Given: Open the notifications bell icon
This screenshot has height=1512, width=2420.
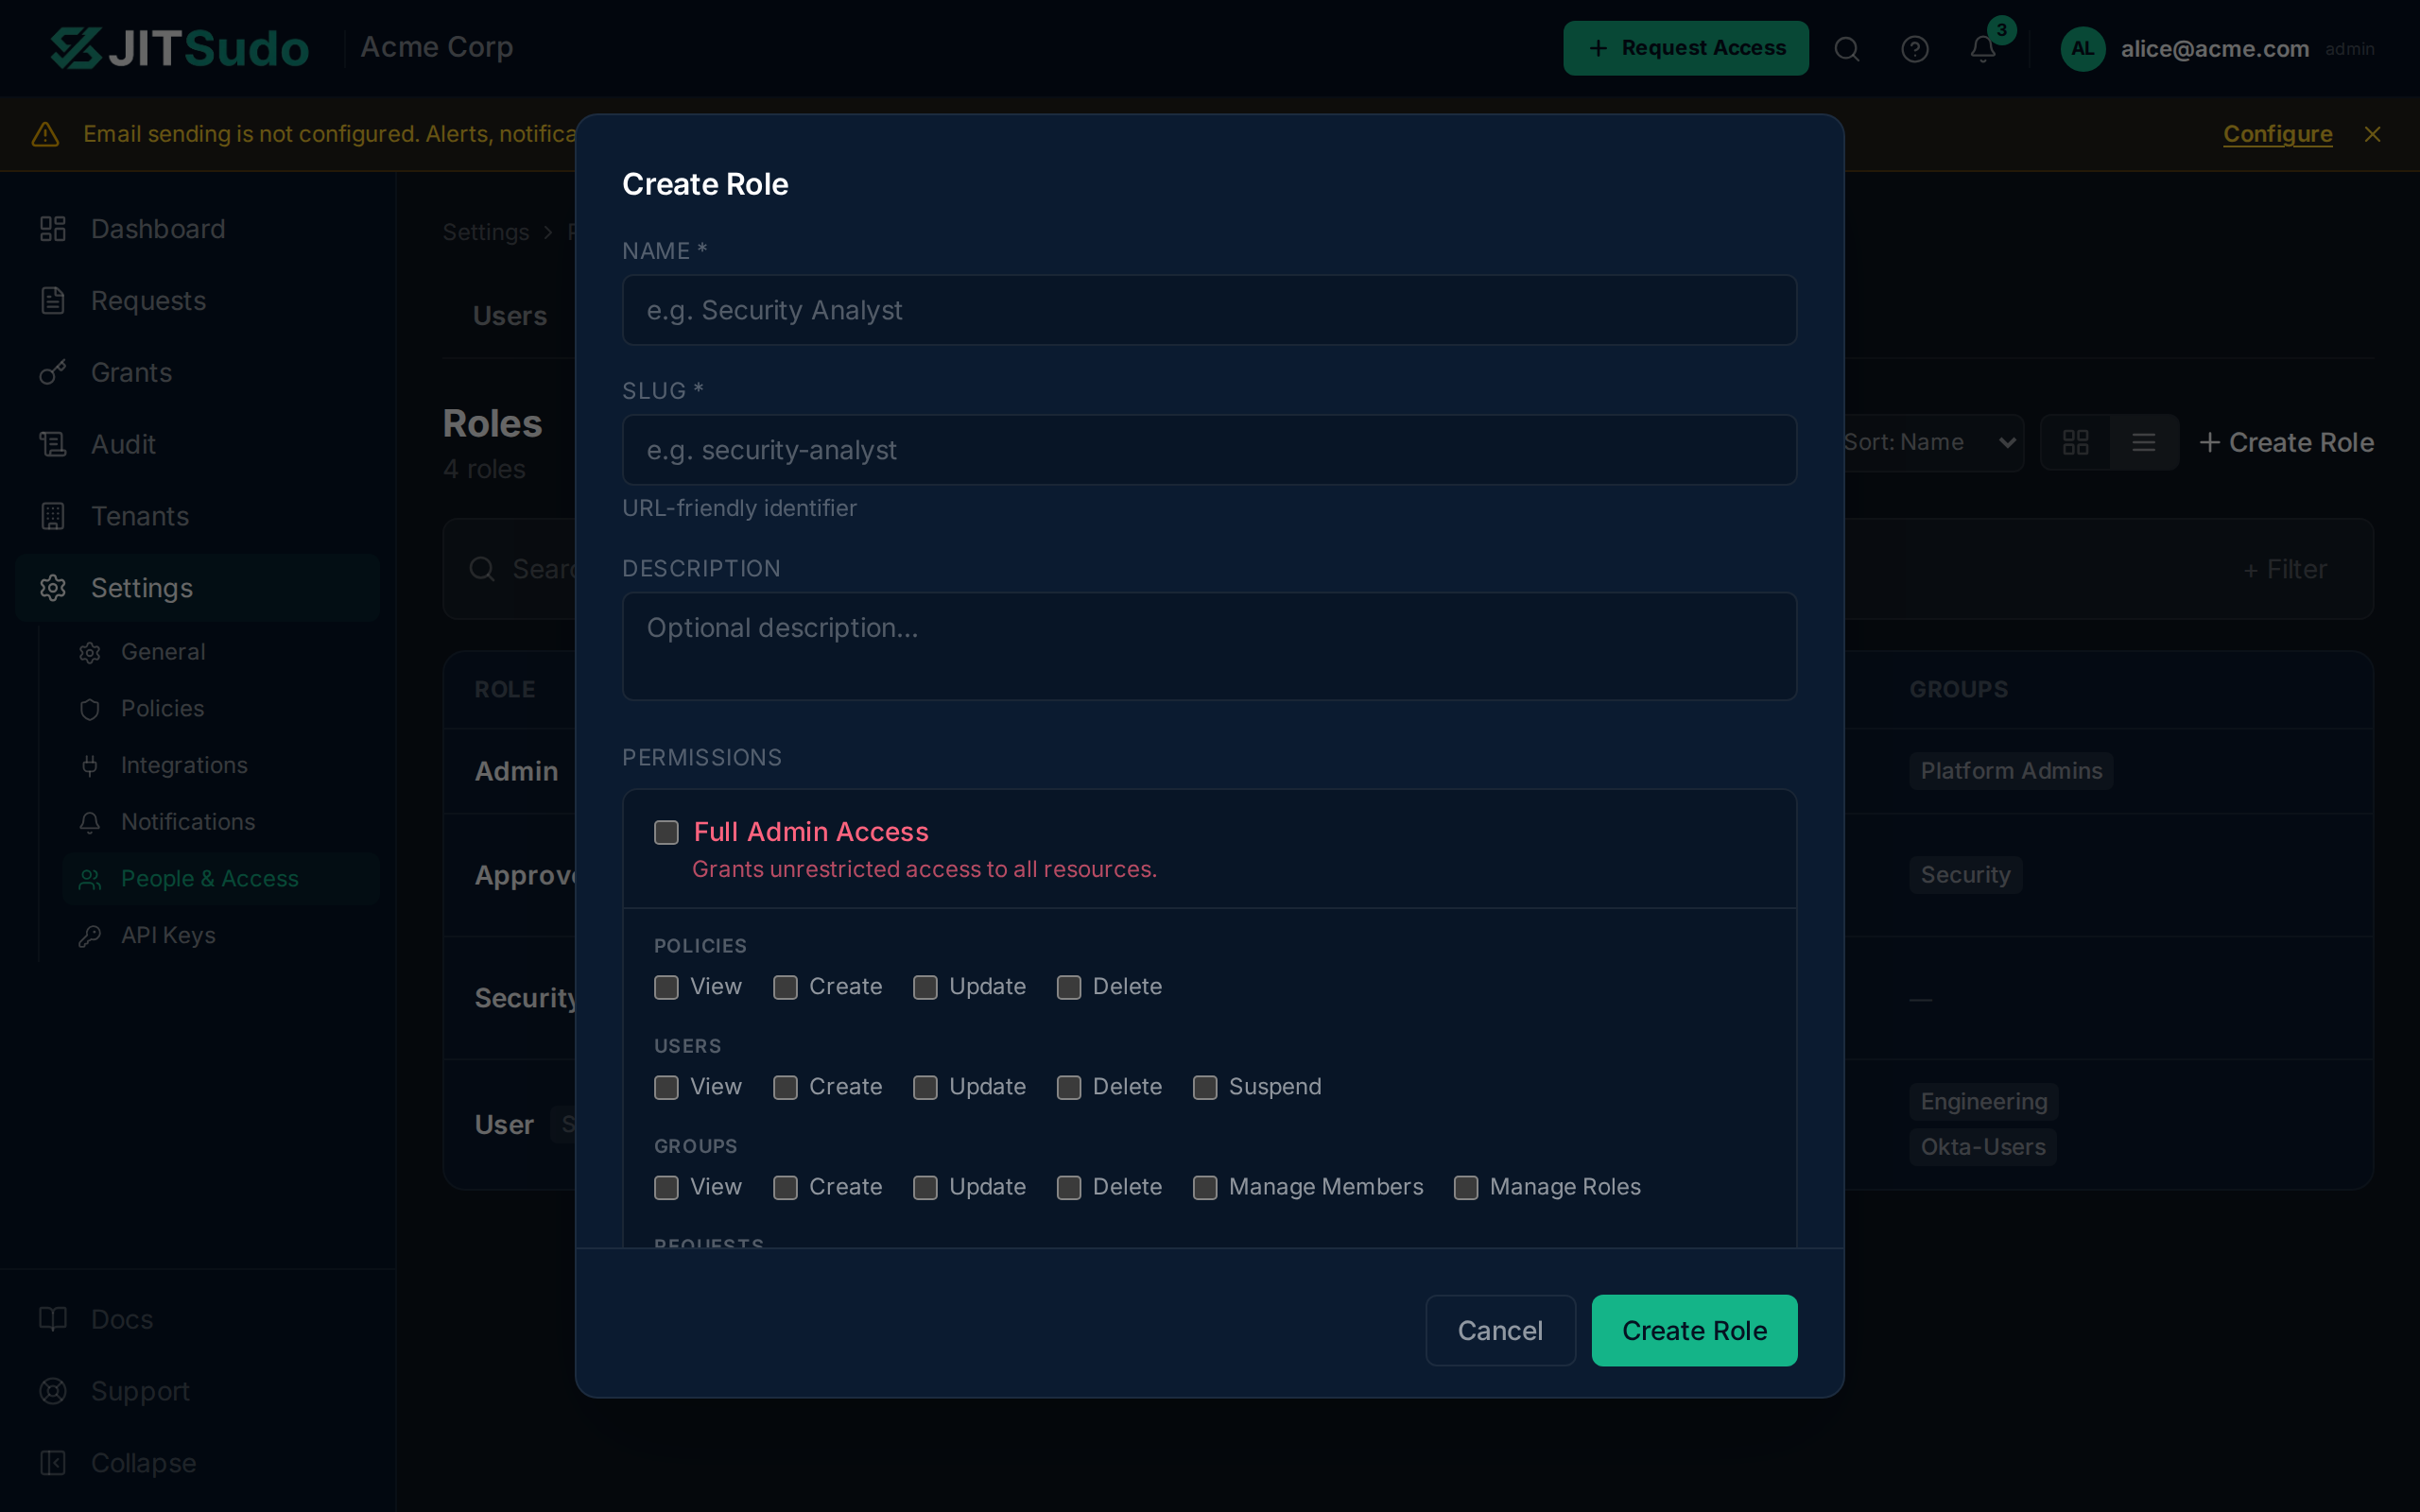Looking at the screenshot, I should pyautogui.click(x=1982, y=49).
